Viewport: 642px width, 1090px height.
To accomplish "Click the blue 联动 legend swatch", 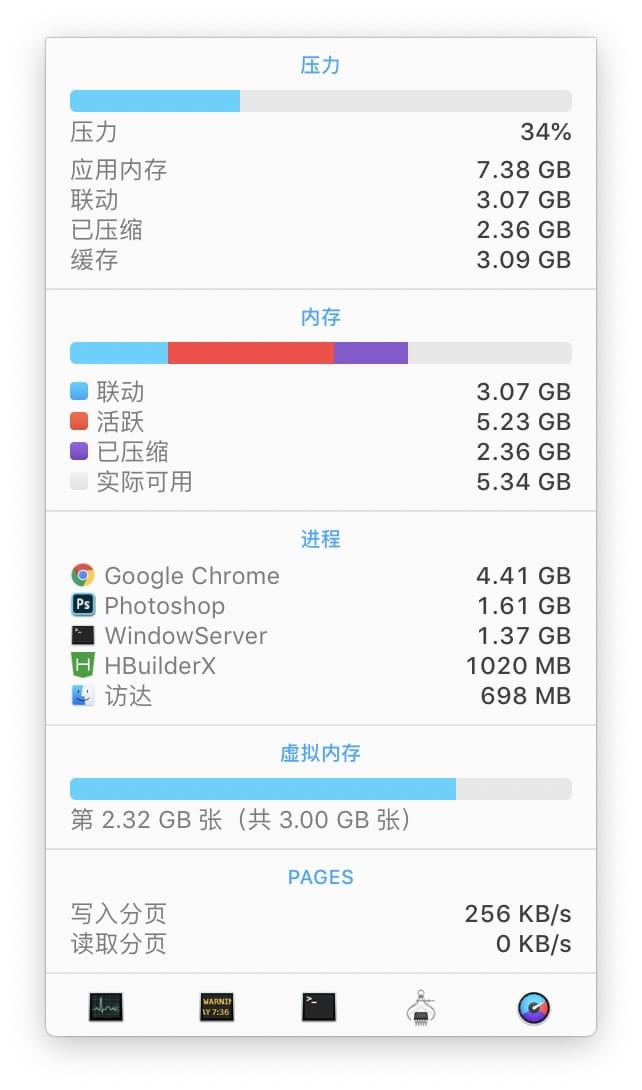I will click(x=79, y=391).
